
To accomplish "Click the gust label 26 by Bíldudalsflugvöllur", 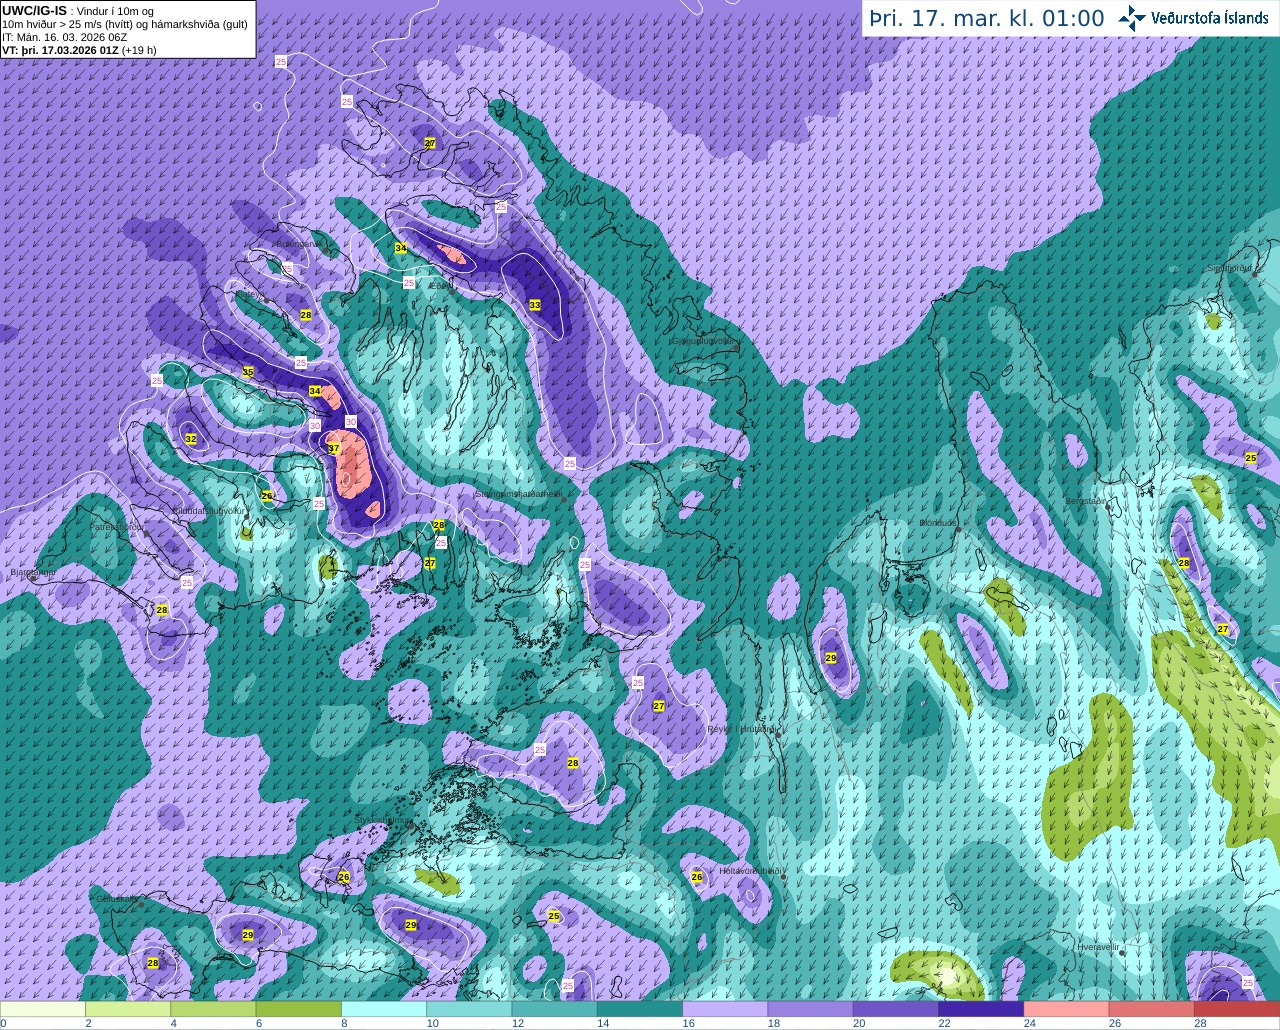I will pyautogui.click(x=267, y=496).
